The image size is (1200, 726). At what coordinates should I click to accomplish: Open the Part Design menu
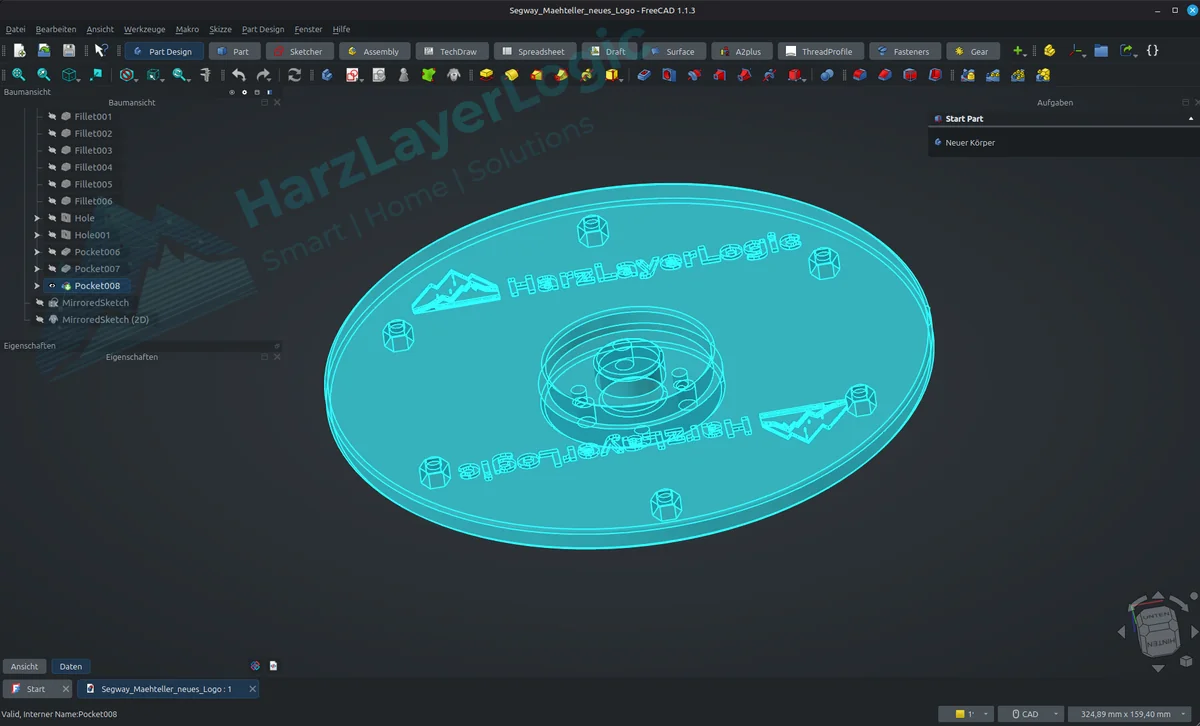click(x=263, y=30)
